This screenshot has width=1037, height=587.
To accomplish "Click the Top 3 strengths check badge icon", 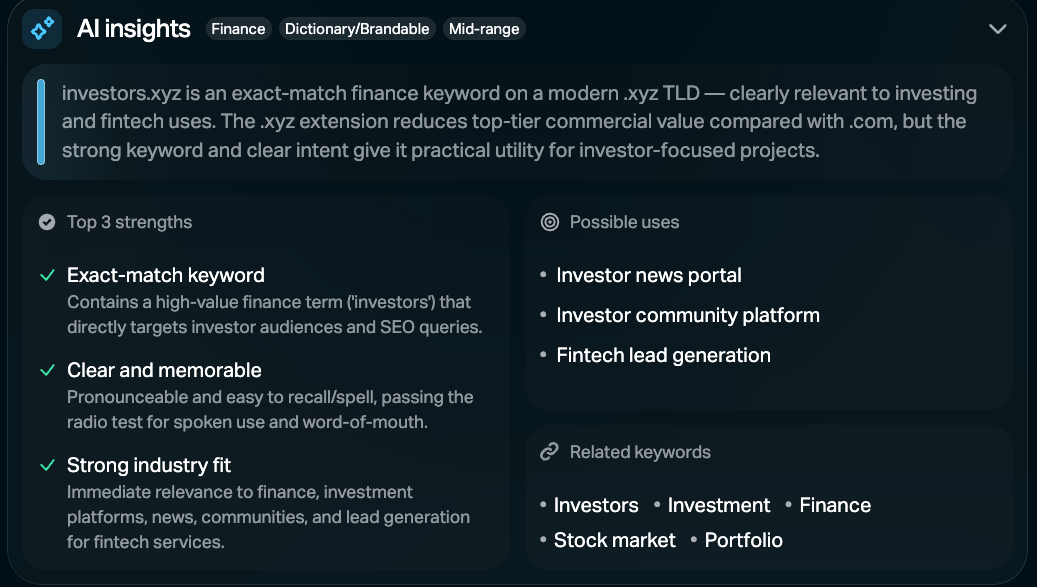I will tap(46, 222).
